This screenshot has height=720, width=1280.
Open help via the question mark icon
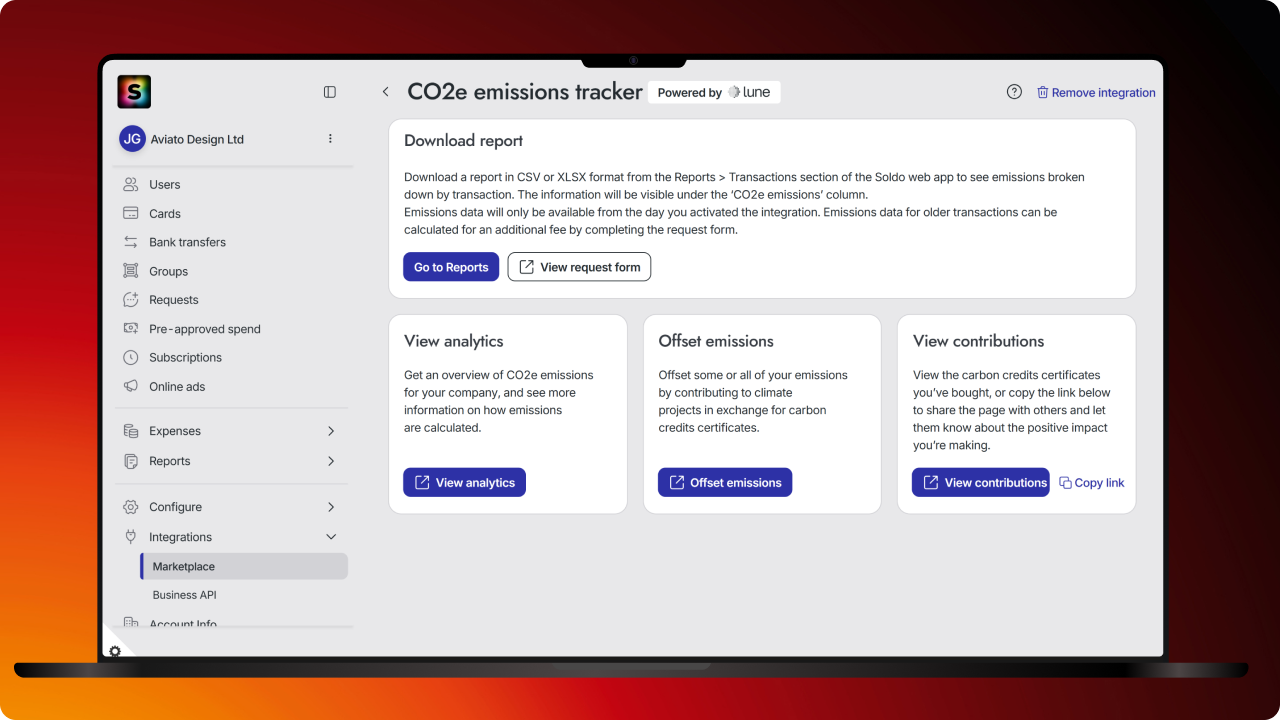1014,92
